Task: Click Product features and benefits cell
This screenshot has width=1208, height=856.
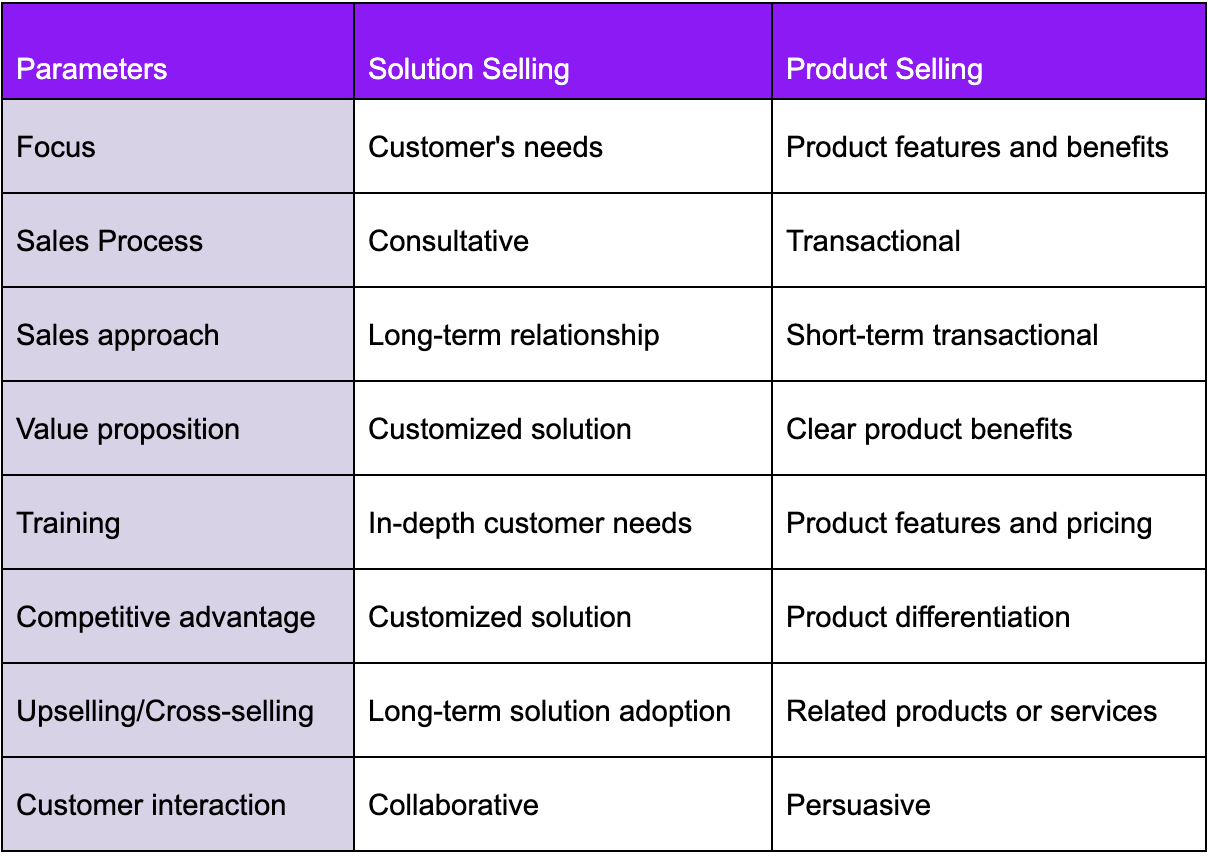Action: (x=989, y=146)
